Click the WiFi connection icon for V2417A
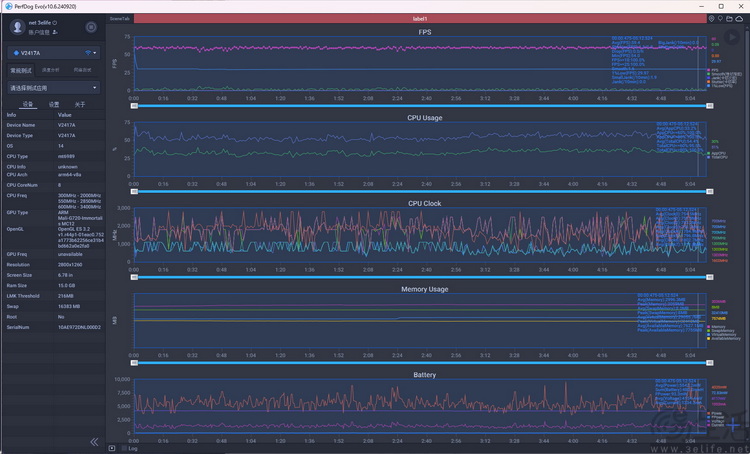The height and width of the screenshot is (454, 750). tap(88, 53)
